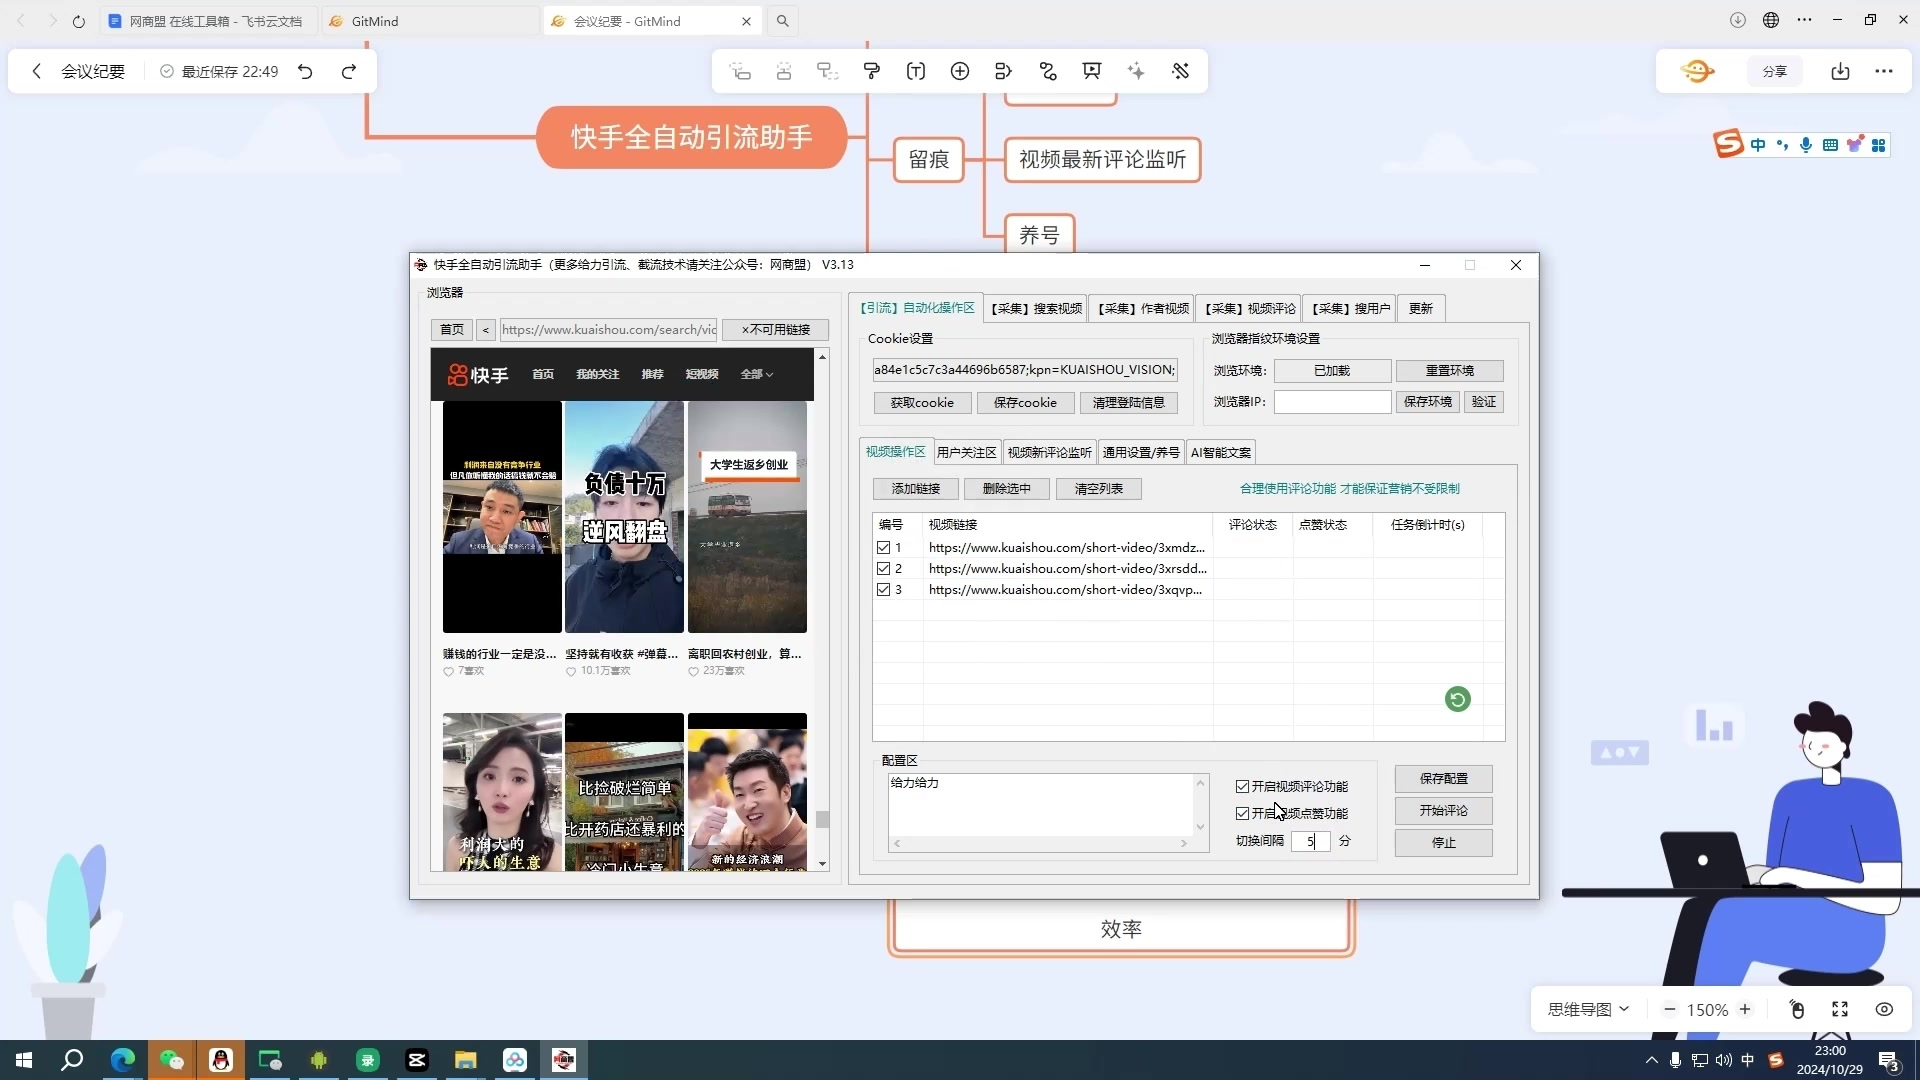The height and width of the screenshot is (1080, 1920).
Task: Uncheck video link row 2 checkbox
Action: click(x=883, y=569)
